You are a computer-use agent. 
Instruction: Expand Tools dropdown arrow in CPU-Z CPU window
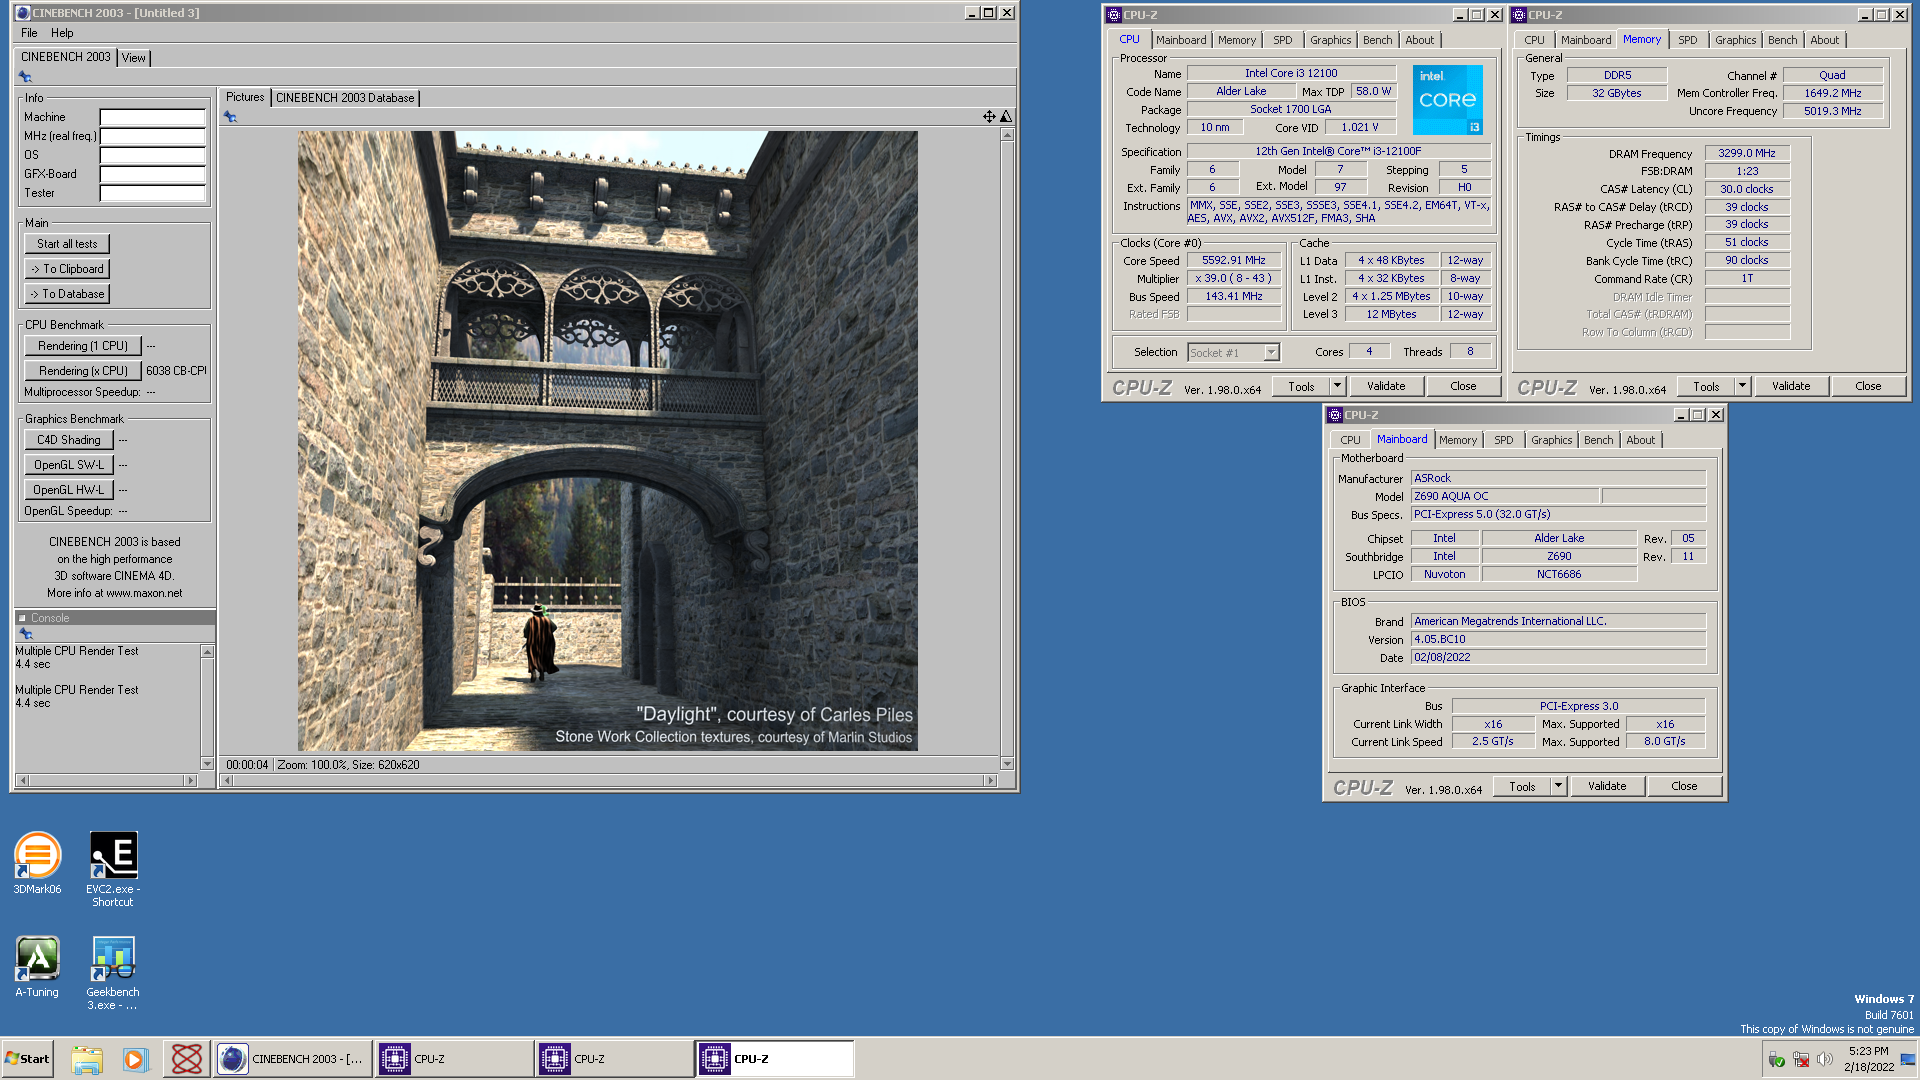(x=1337, y=386)
